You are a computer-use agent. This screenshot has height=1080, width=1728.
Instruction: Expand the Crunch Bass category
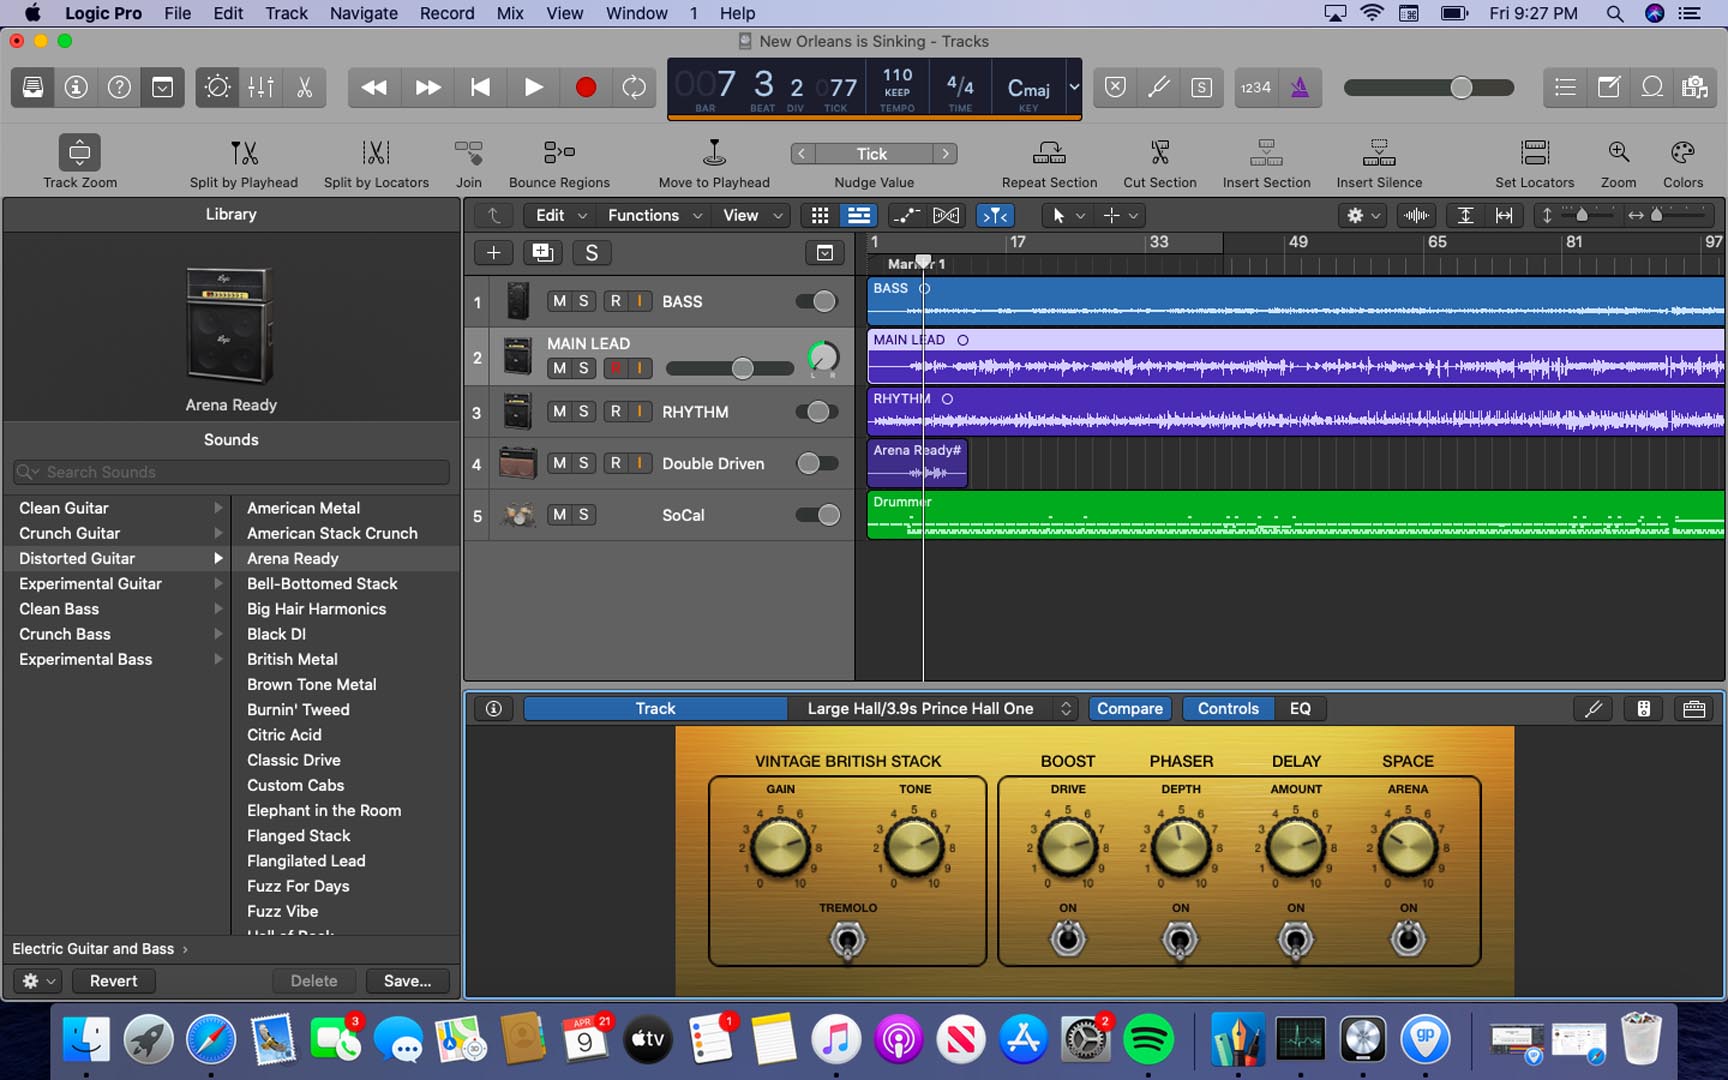coord(218,634)
